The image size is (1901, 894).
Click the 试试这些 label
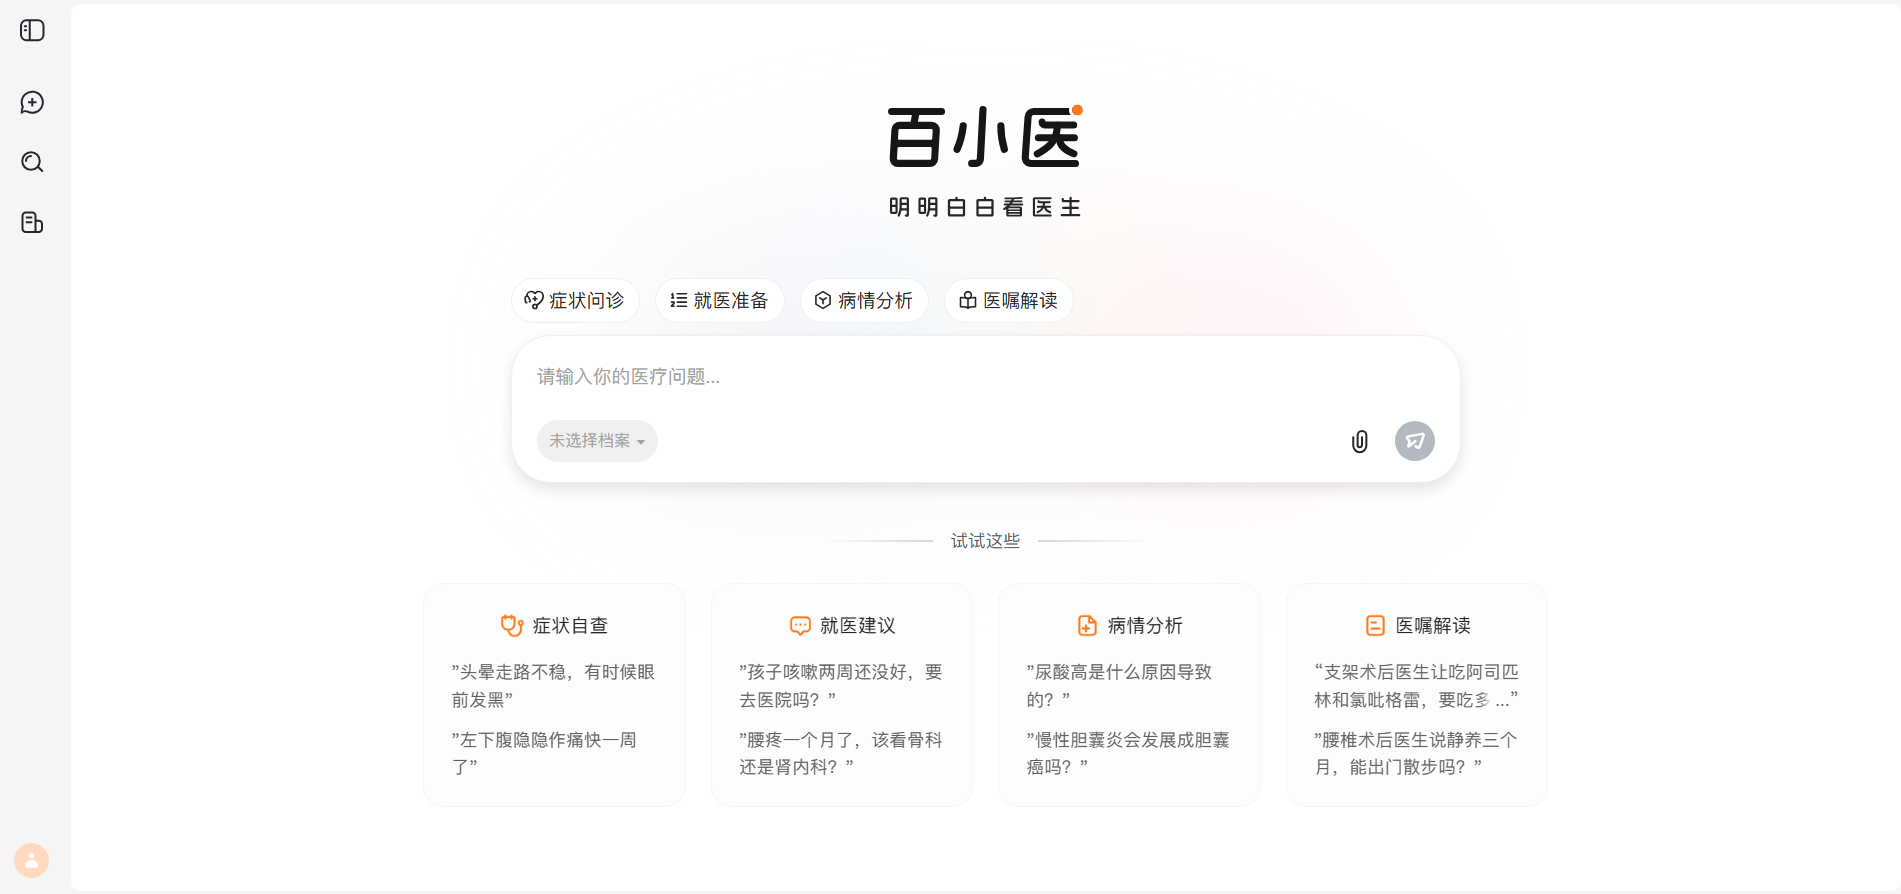pyautogui.click(x=985, y=541)
